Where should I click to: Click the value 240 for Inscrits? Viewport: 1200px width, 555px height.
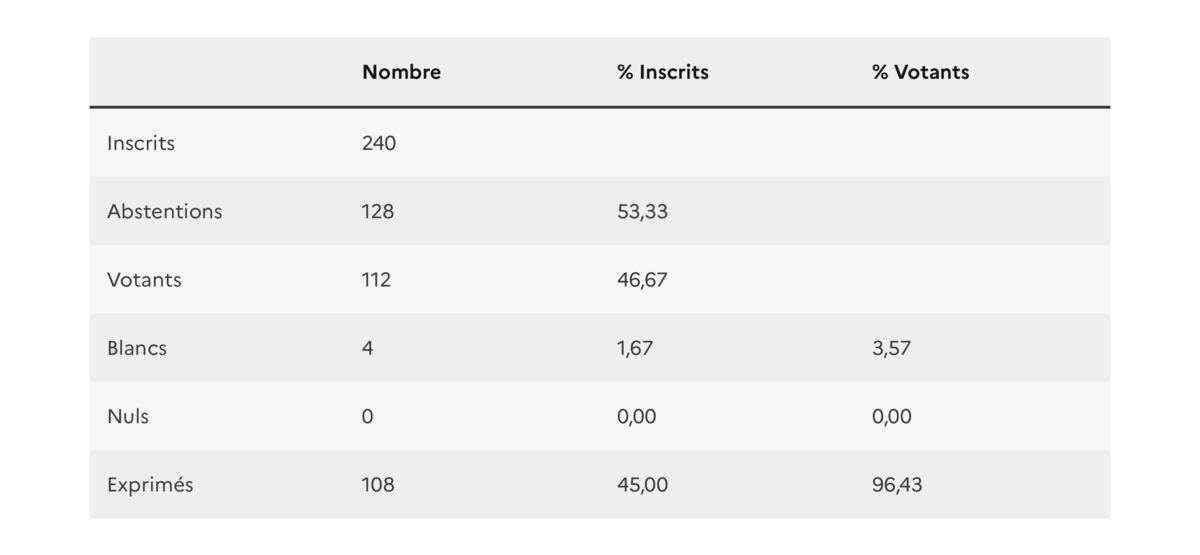tap(379, 143)
